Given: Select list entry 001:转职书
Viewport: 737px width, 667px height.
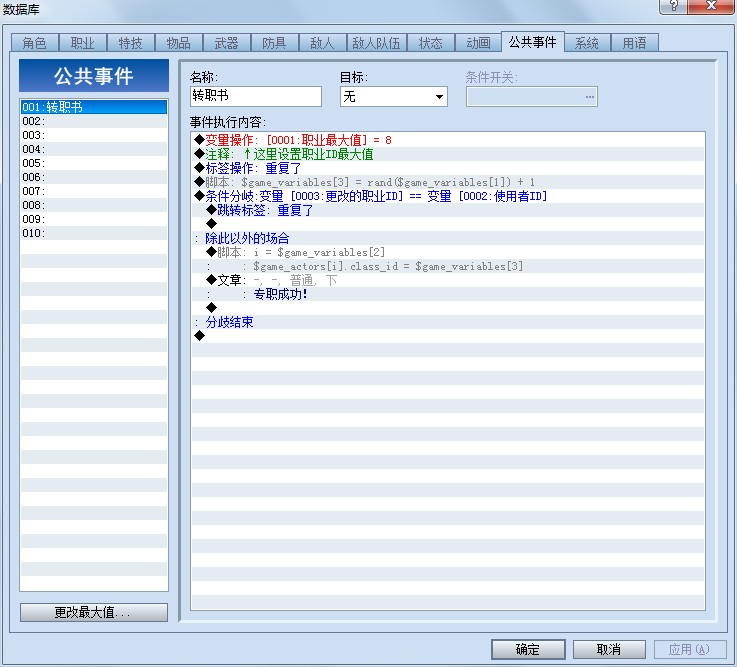Looking at the screenshot, I should [94, 107].
